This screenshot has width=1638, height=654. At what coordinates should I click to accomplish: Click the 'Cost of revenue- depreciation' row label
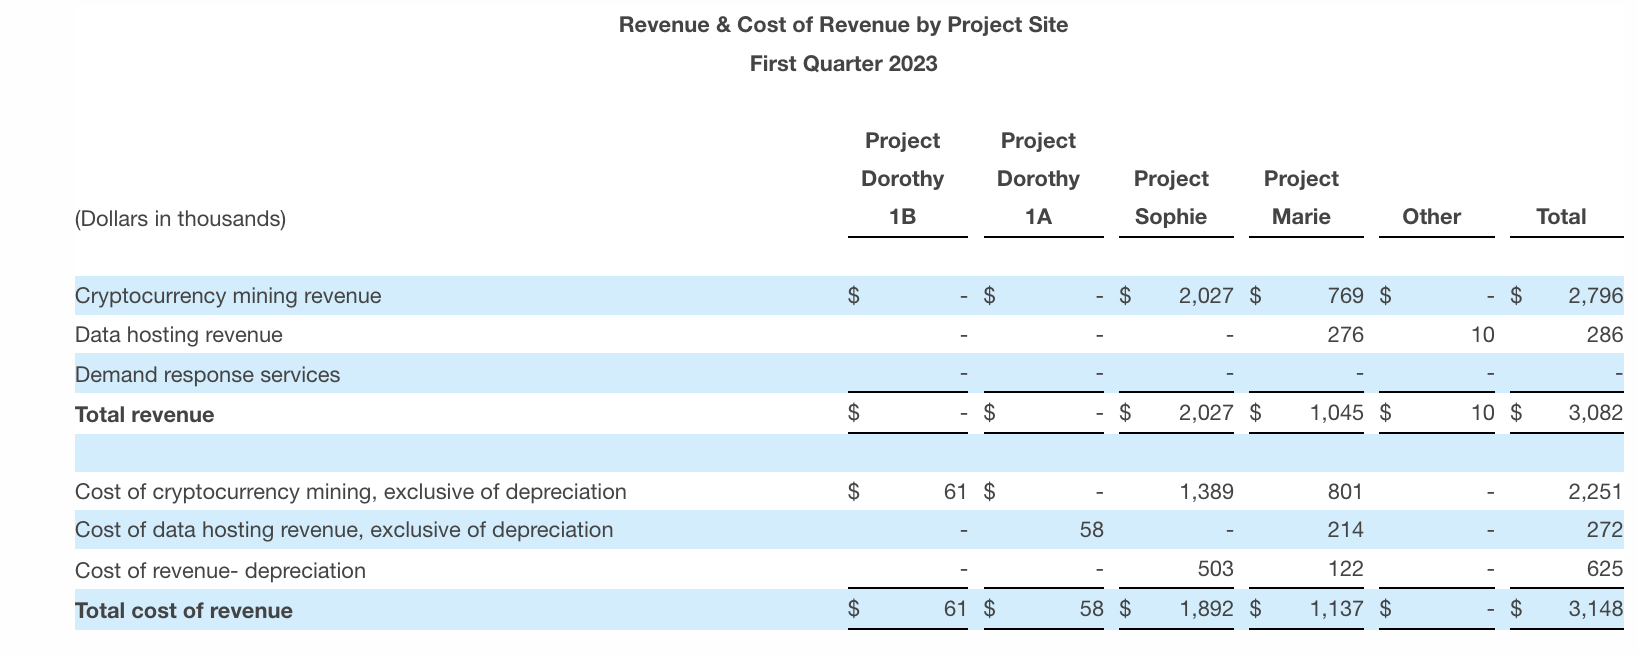point(220,571)
